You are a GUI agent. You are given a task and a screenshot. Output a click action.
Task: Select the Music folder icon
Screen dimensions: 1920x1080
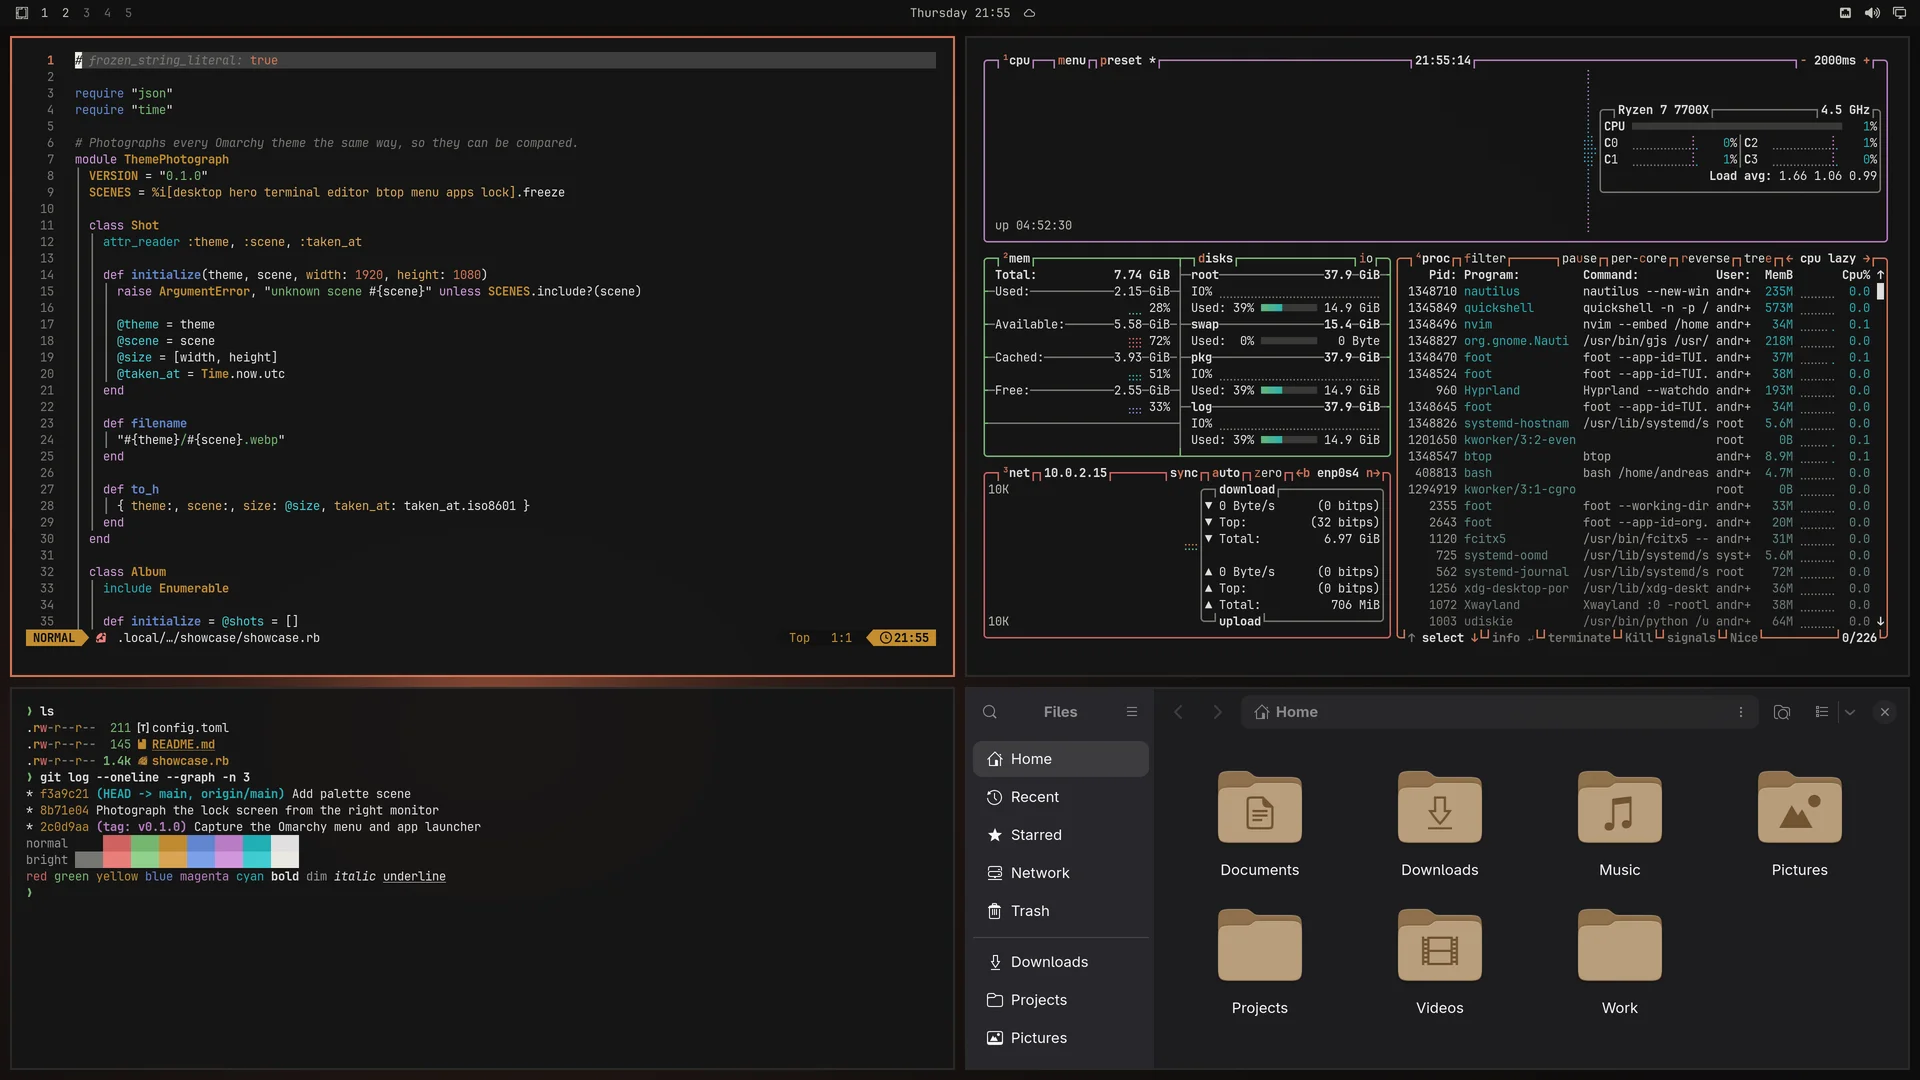(1620, 807)
